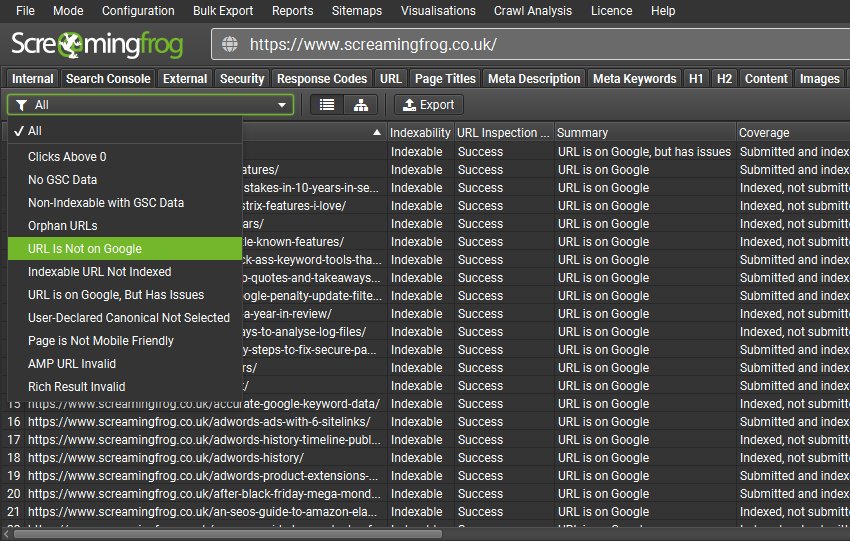Screen dimensions: 850x541
Task: Select Indexable URL Not Indexed filter
Action: [x=125, y=272]
